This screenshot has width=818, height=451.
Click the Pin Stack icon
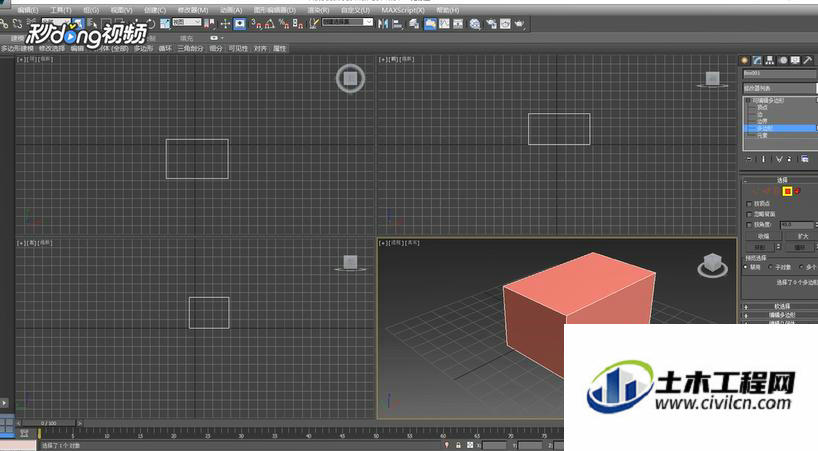749,159
